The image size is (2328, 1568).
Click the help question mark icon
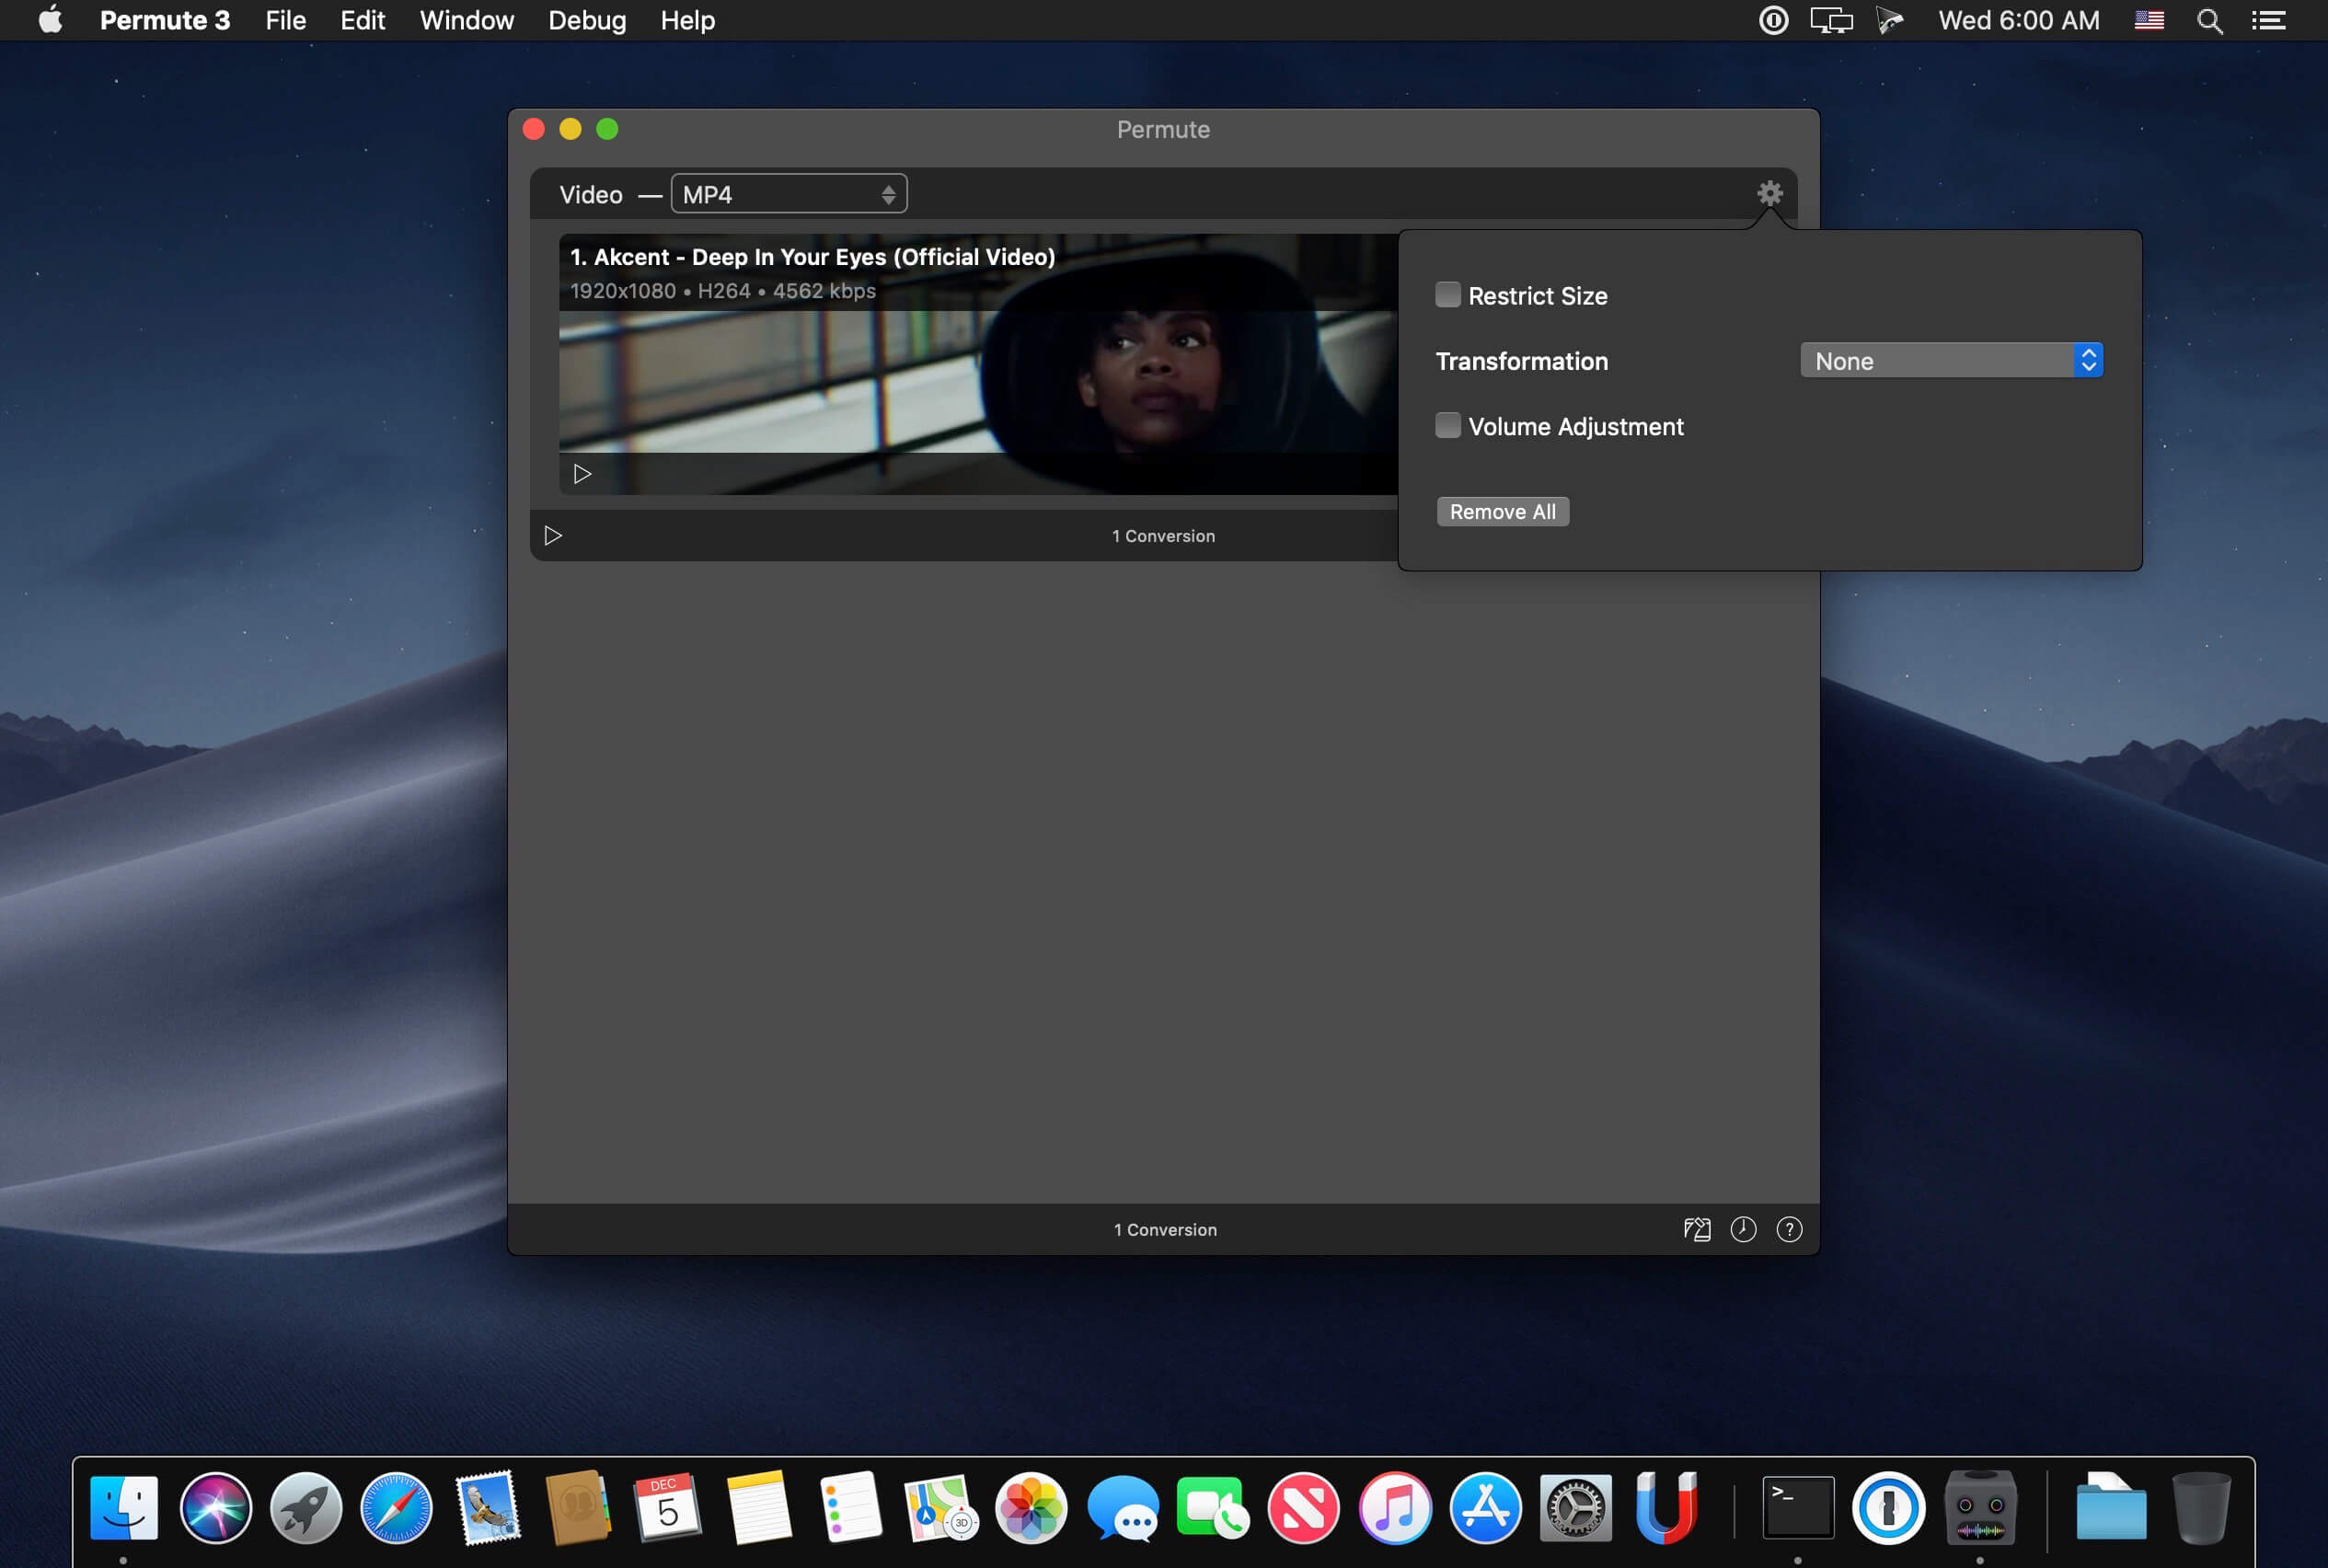coord(1789,1229)
